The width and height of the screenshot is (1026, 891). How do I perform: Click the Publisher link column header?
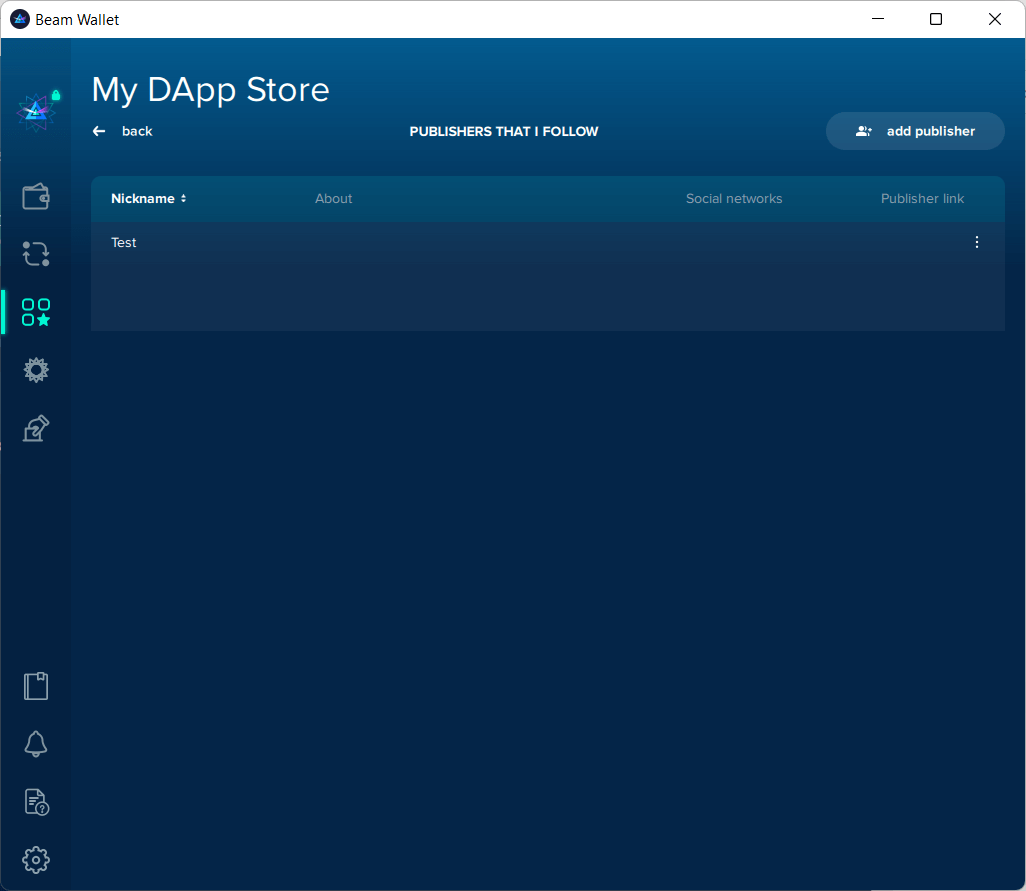click(x=922, y=199)
